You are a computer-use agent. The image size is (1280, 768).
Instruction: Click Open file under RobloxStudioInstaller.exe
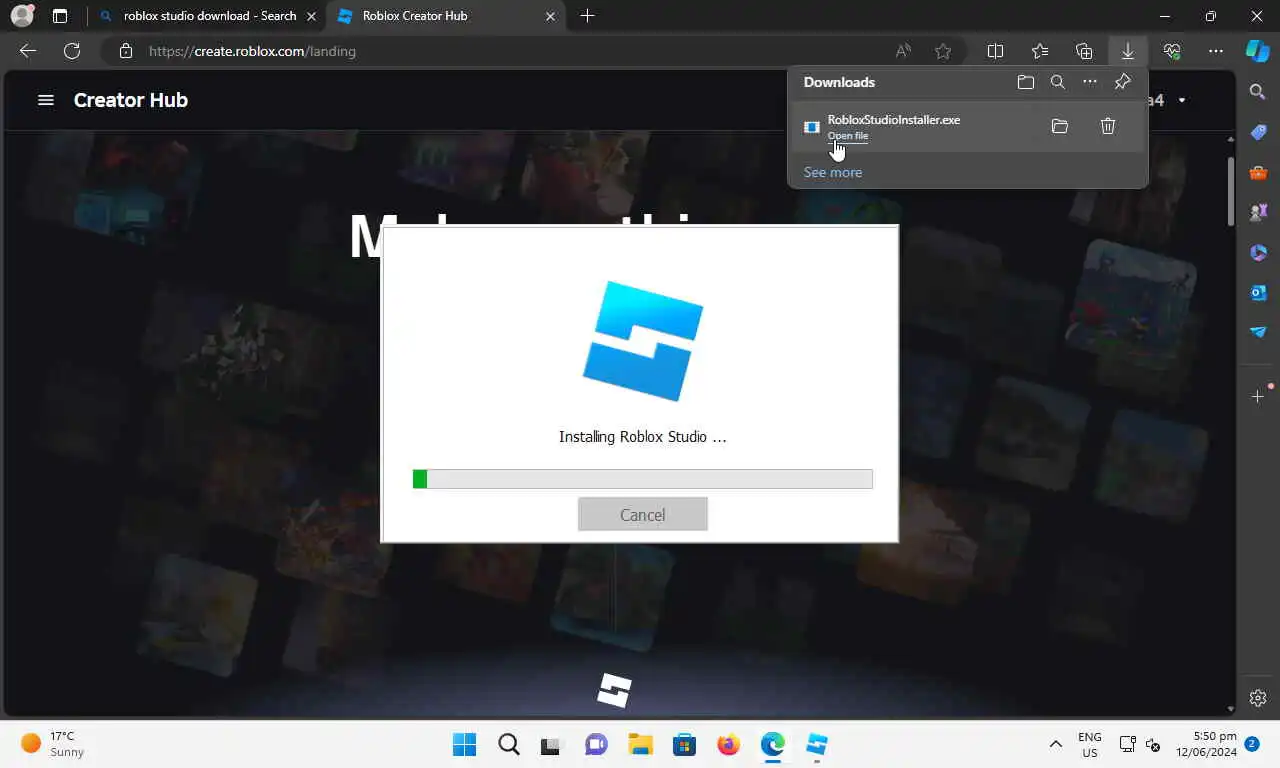(x=848, y=136)
